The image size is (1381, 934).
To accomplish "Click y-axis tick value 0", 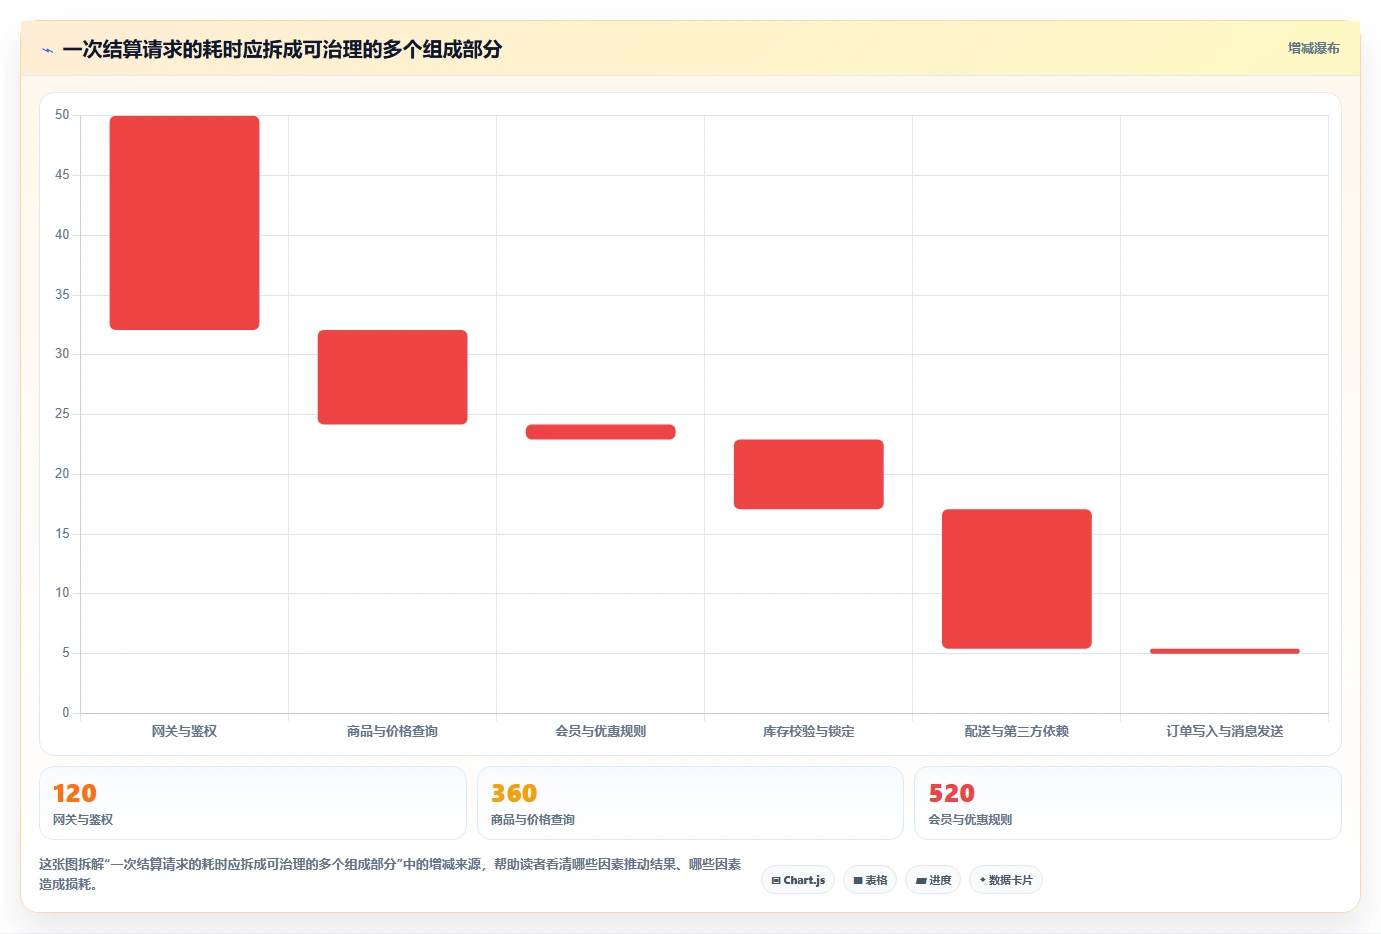I will click(66, 712).
